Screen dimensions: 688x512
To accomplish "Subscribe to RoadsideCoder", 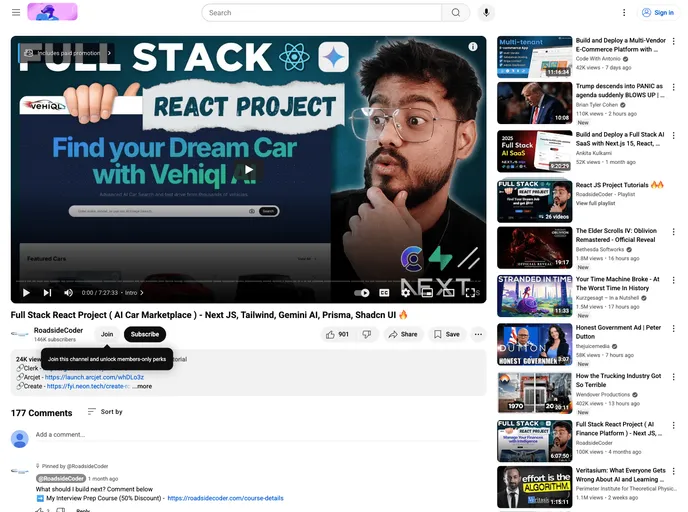I will click(x=145, y=334).
